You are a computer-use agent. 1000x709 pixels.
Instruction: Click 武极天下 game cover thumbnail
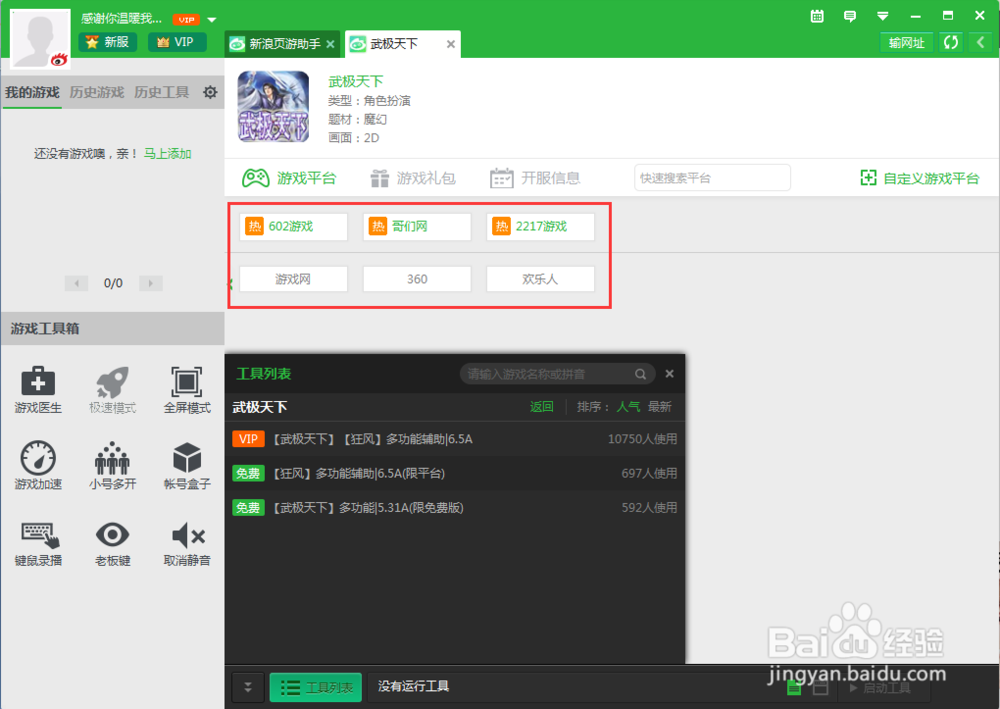[273, 106]
